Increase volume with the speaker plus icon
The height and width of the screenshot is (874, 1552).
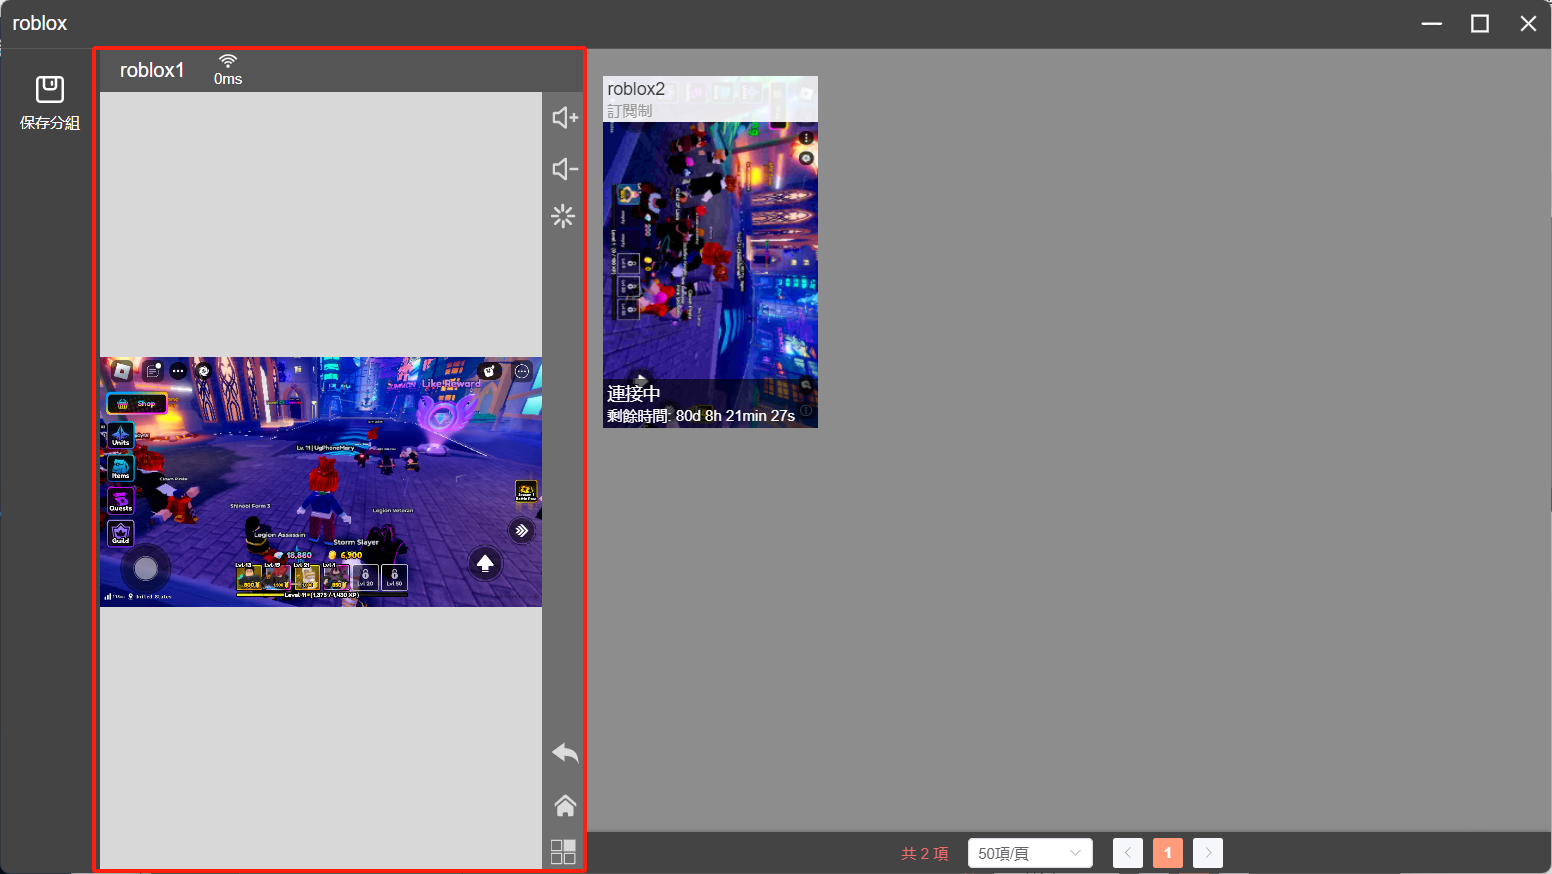coord(565,118)
